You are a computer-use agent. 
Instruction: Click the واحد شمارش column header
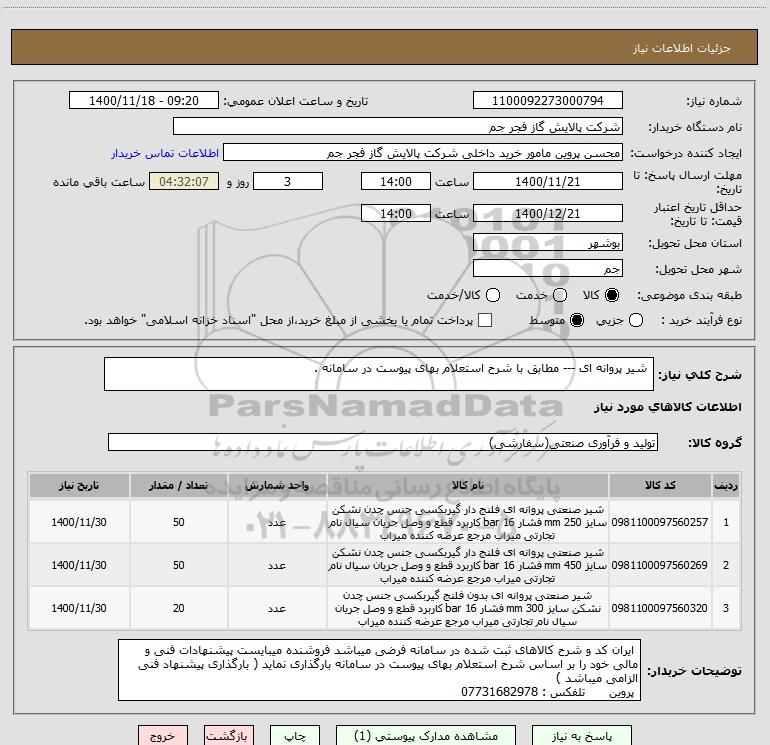click(x=277, y=485)
